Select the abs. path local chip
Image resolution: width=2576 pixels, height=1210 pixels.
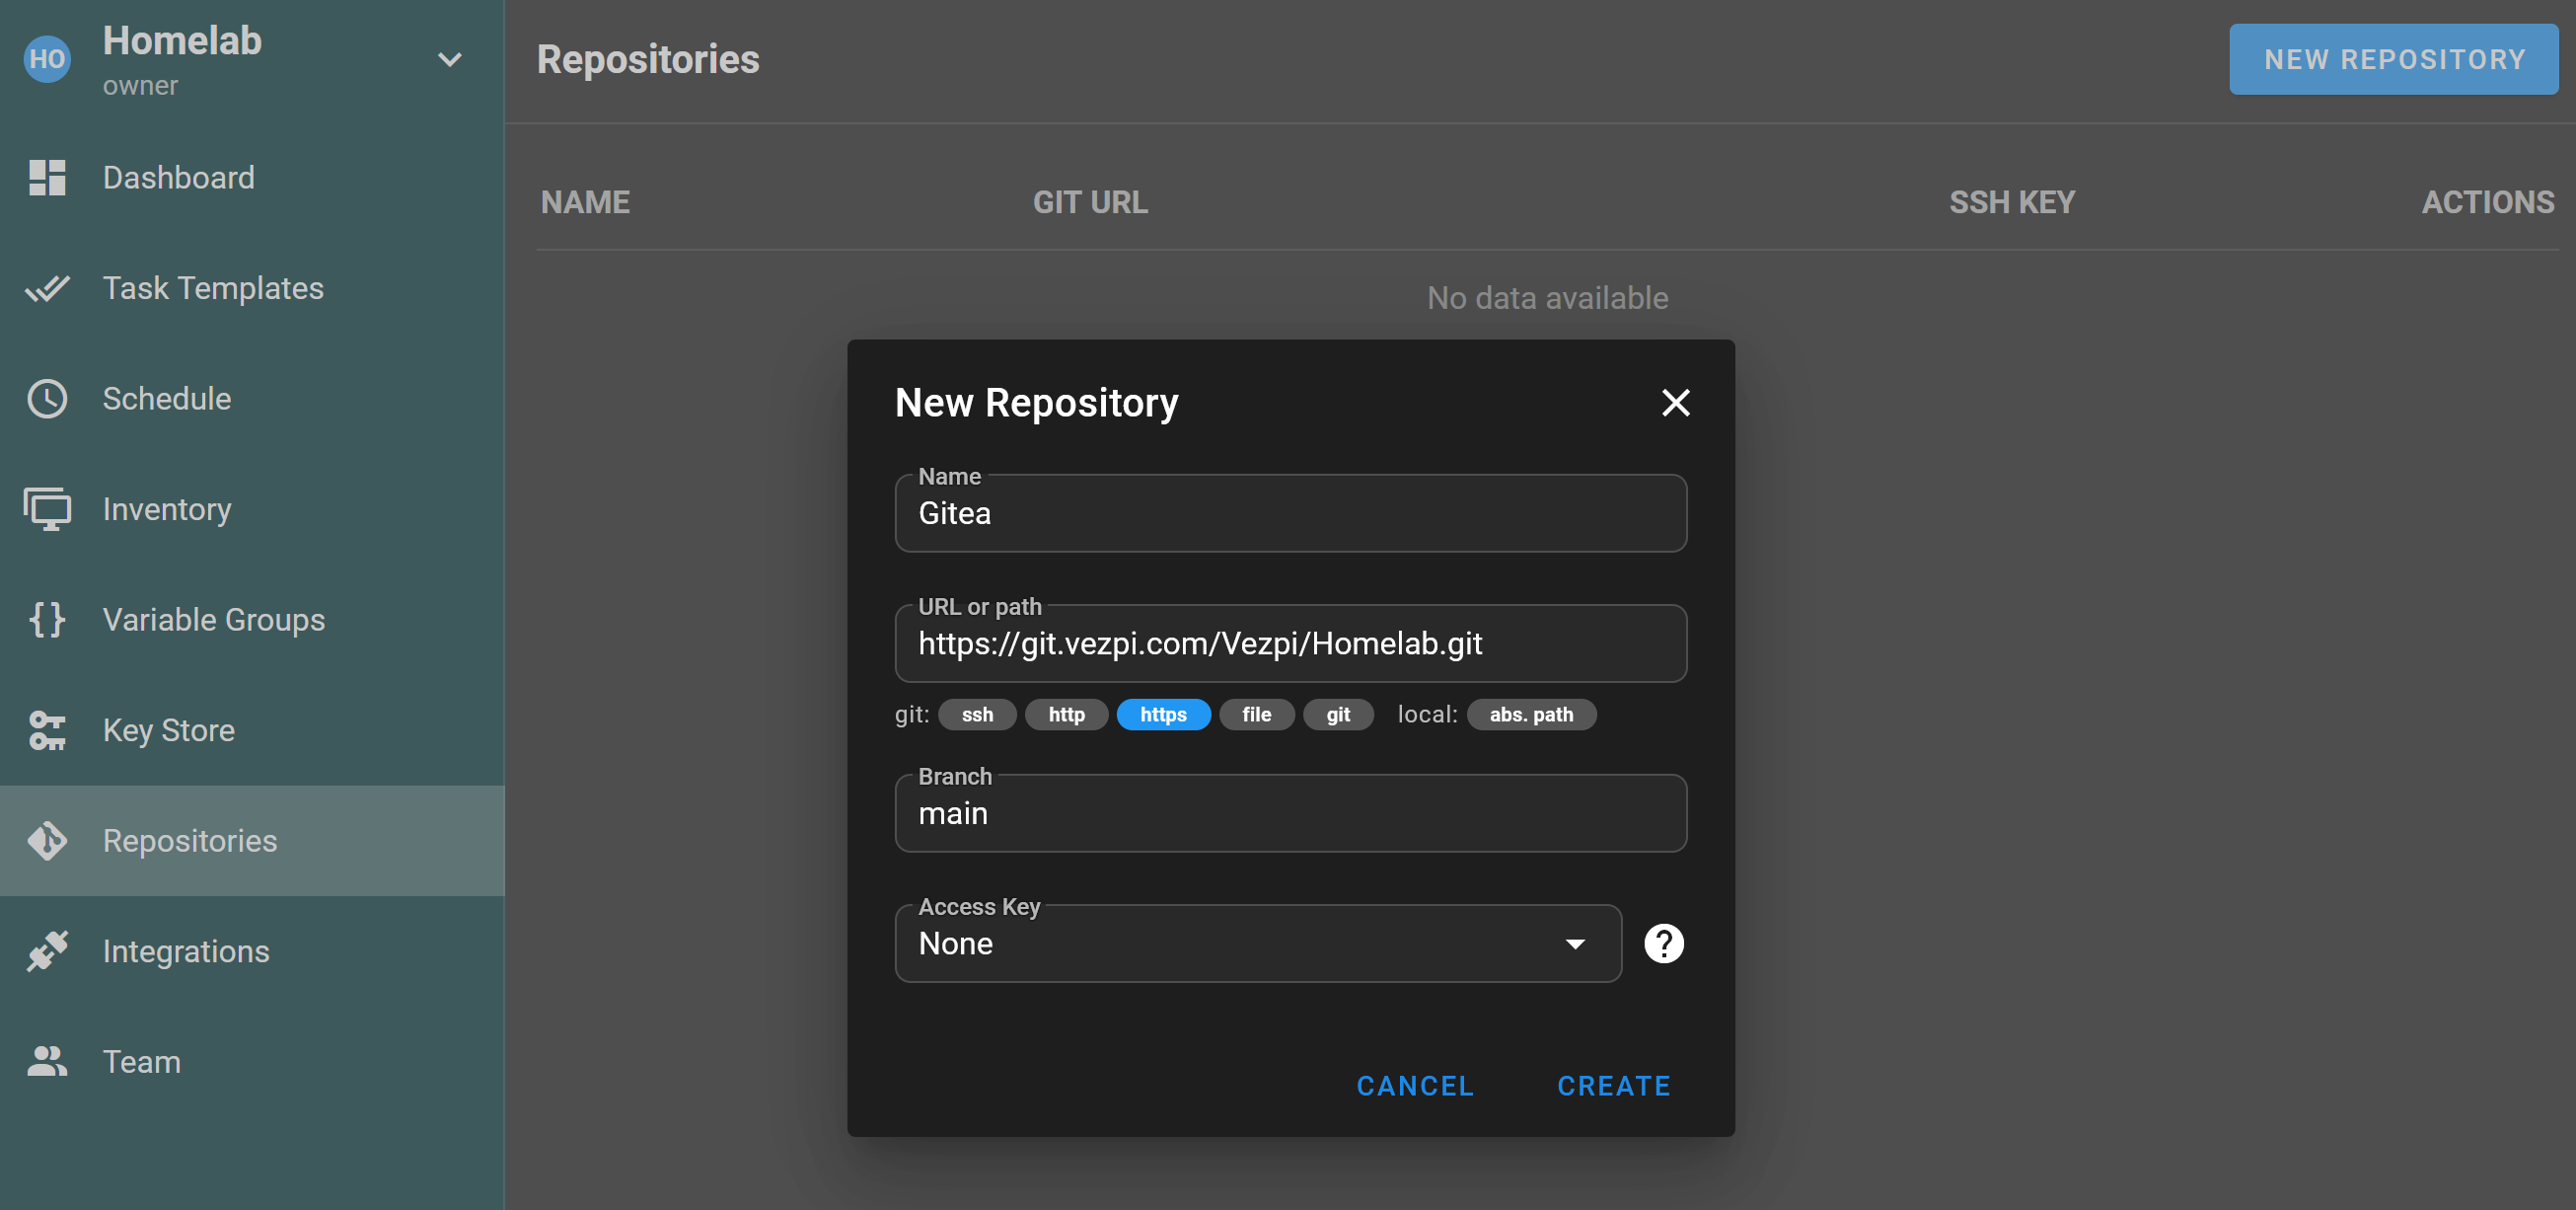[1530, 714]
